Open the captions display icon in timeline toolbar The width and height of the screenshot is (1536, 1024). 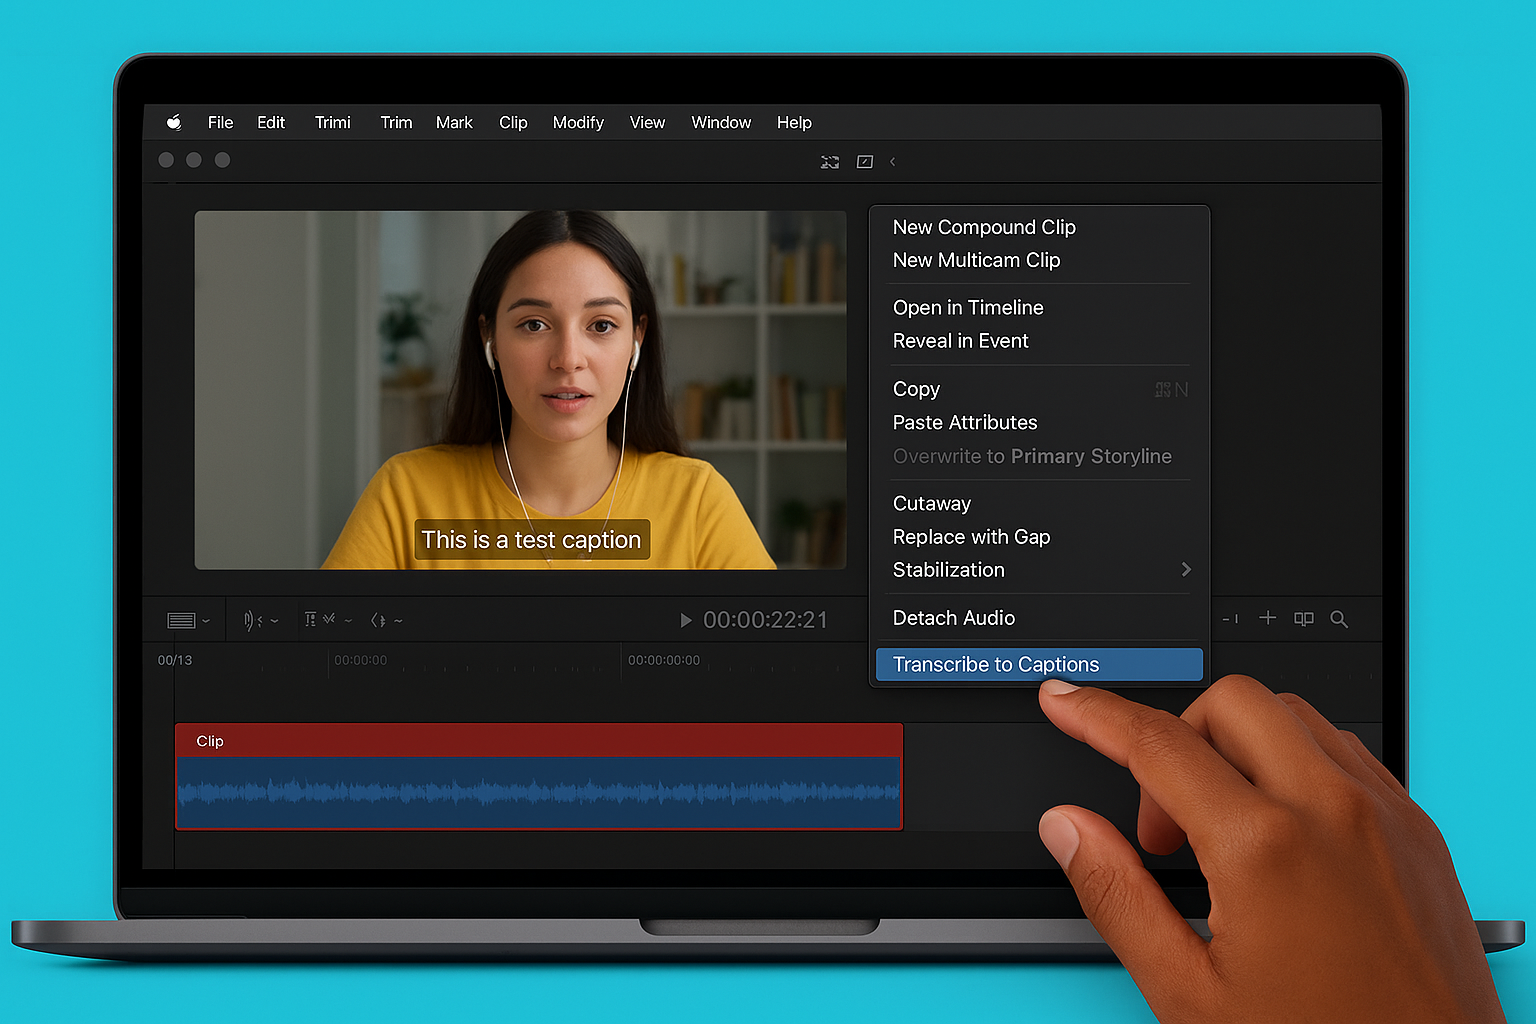pyautogui.click(x=181, y=620)
